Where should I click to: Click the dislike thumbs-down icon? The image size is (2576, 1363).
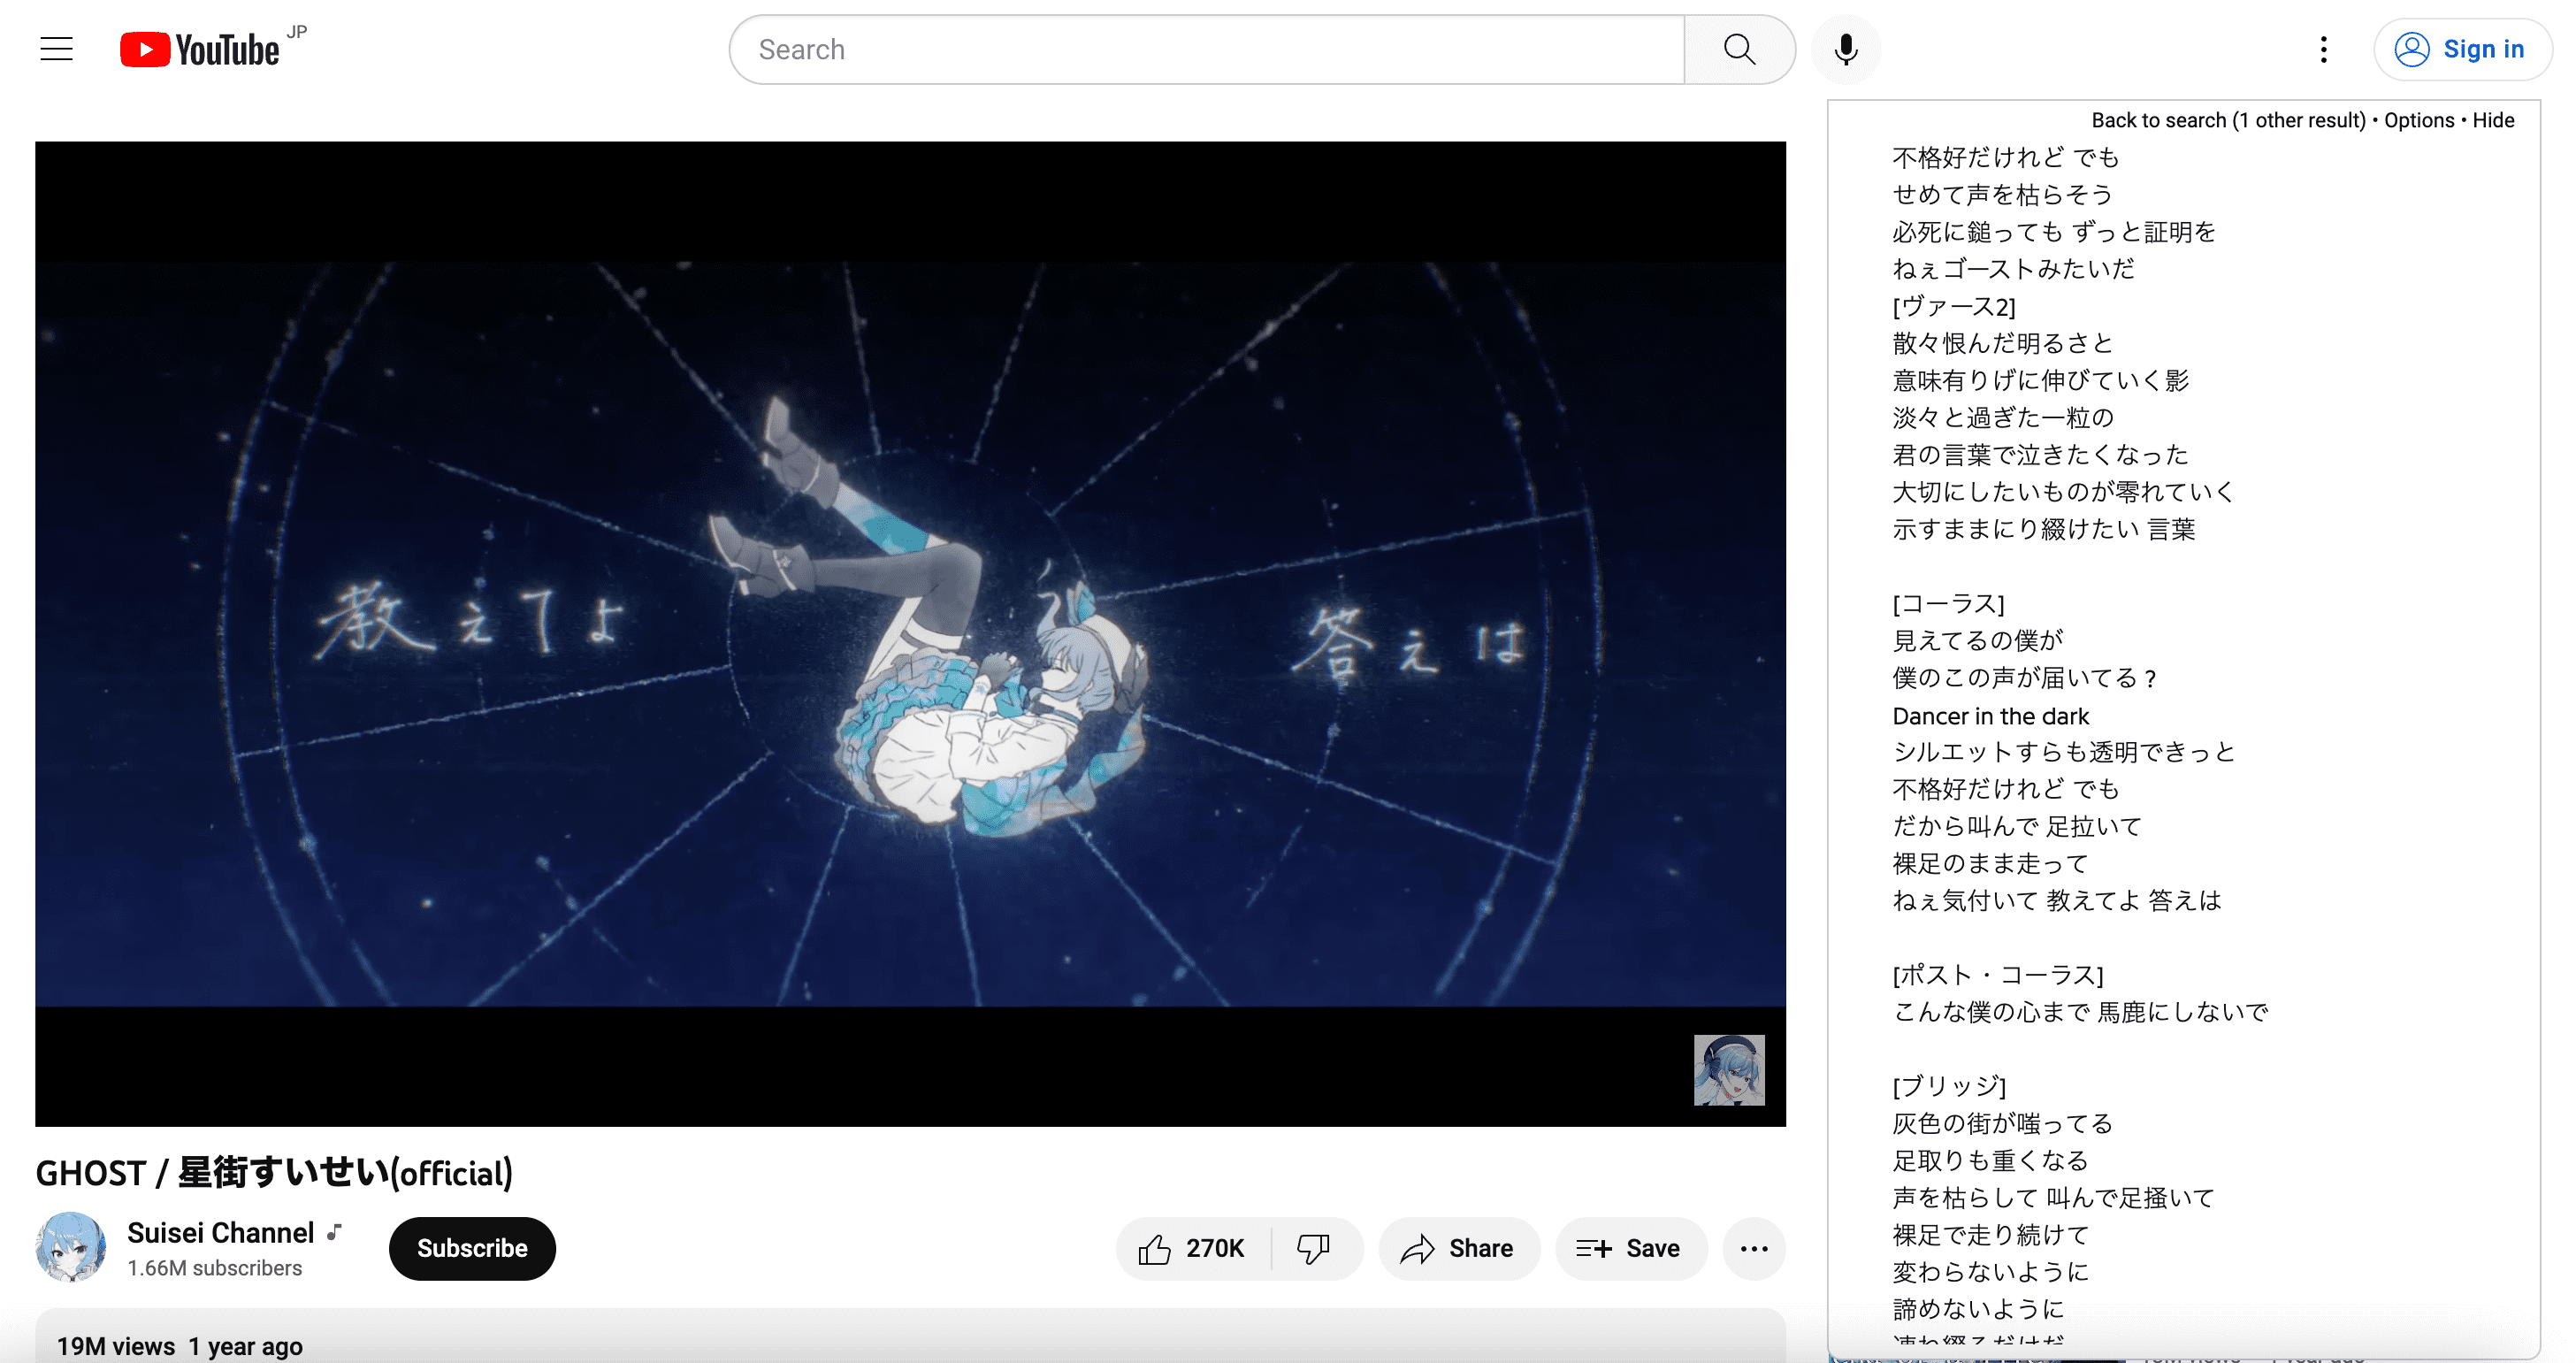click(1311, 1247)
